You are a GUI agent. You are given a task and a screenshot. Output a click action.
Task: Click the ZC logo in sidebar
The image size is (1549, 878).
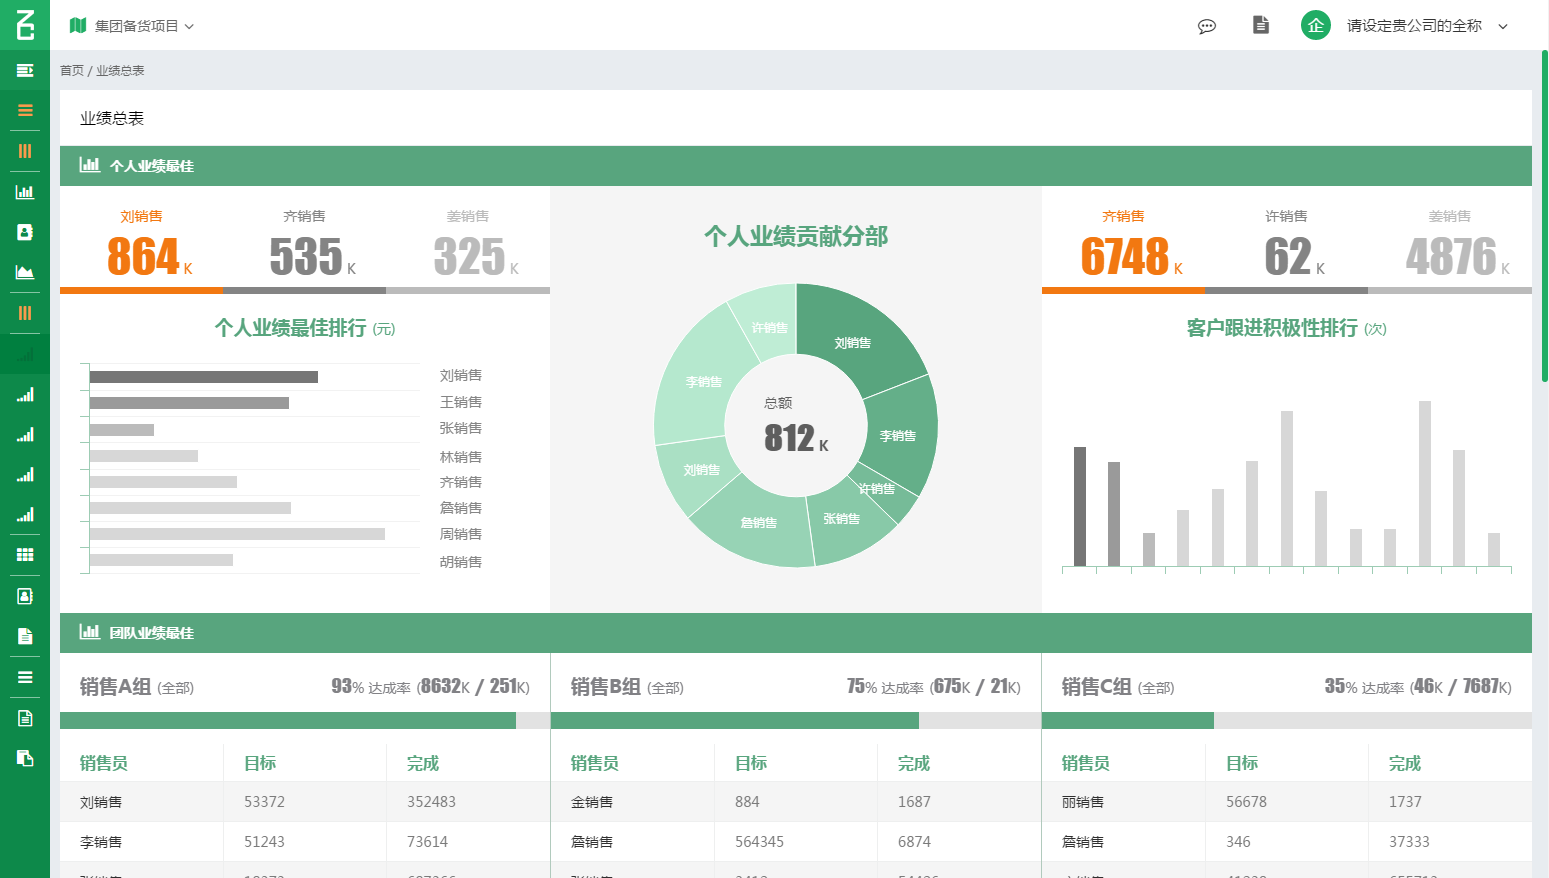pos(25,24)
